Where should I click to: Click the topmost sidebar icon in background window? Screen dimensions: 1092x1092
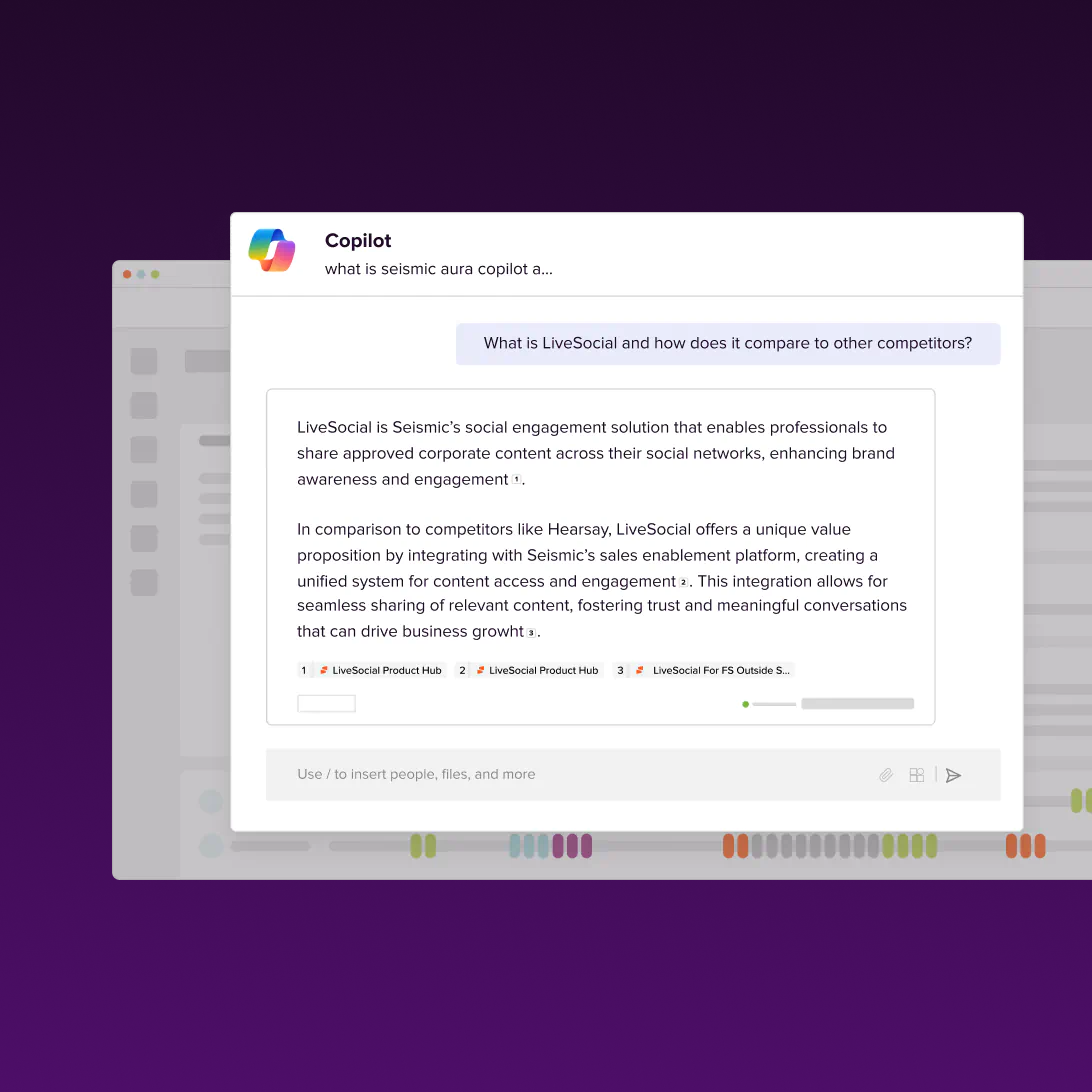tap(144, 361)
